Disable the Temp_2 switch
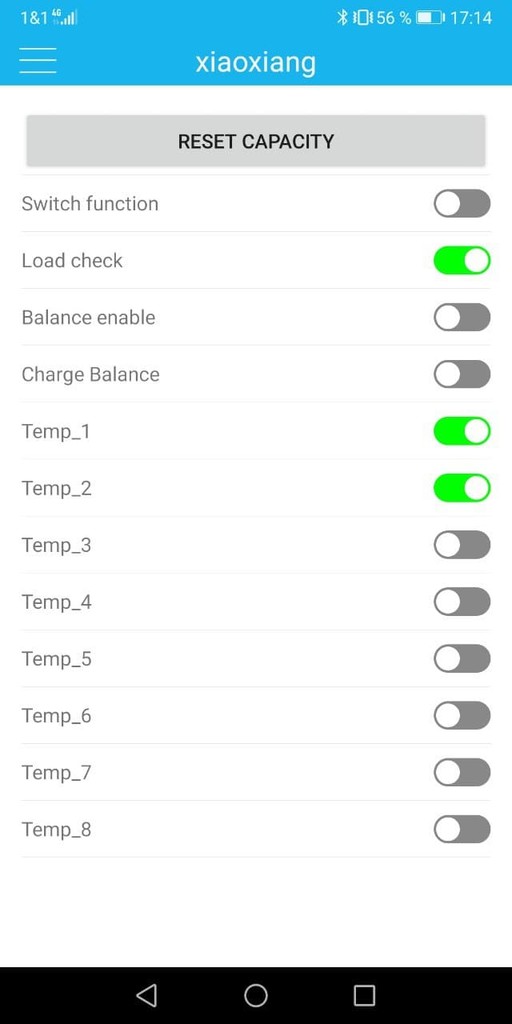 (462, 488)
